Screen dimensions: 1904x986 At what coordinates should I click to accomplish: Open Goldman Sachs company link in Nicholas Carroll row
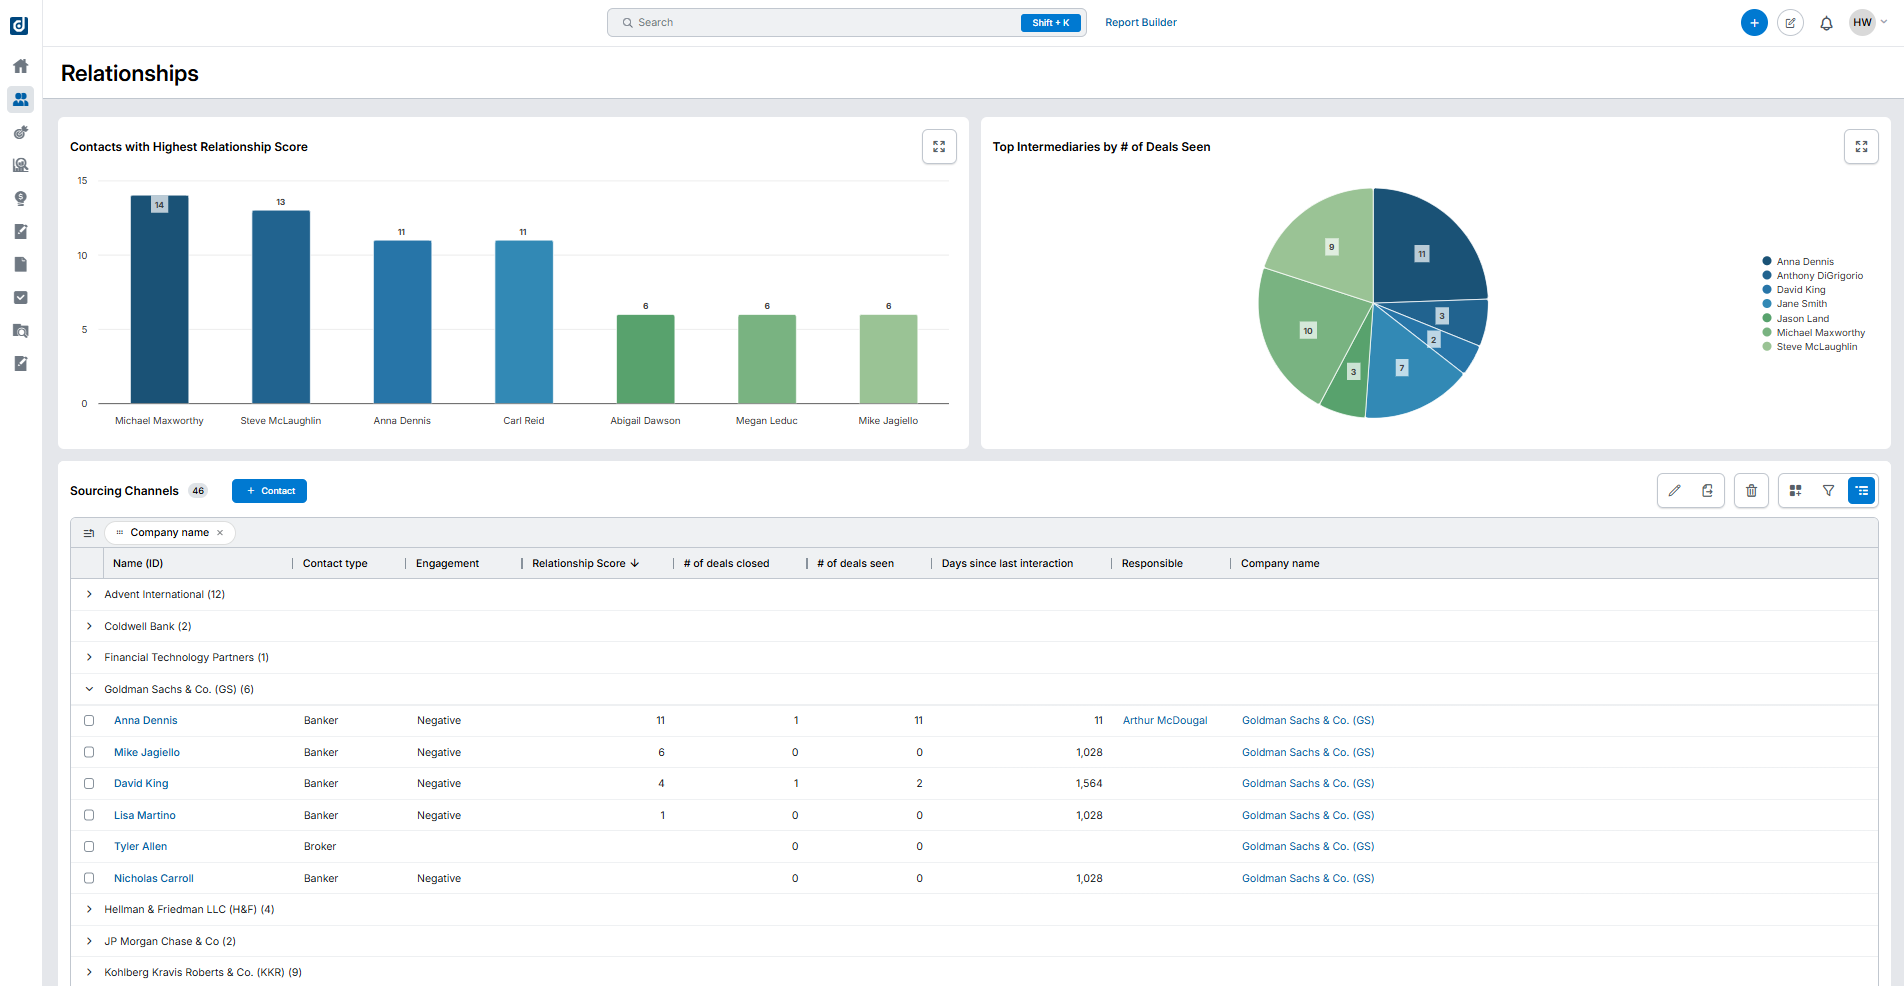(x=1308, y=879)
